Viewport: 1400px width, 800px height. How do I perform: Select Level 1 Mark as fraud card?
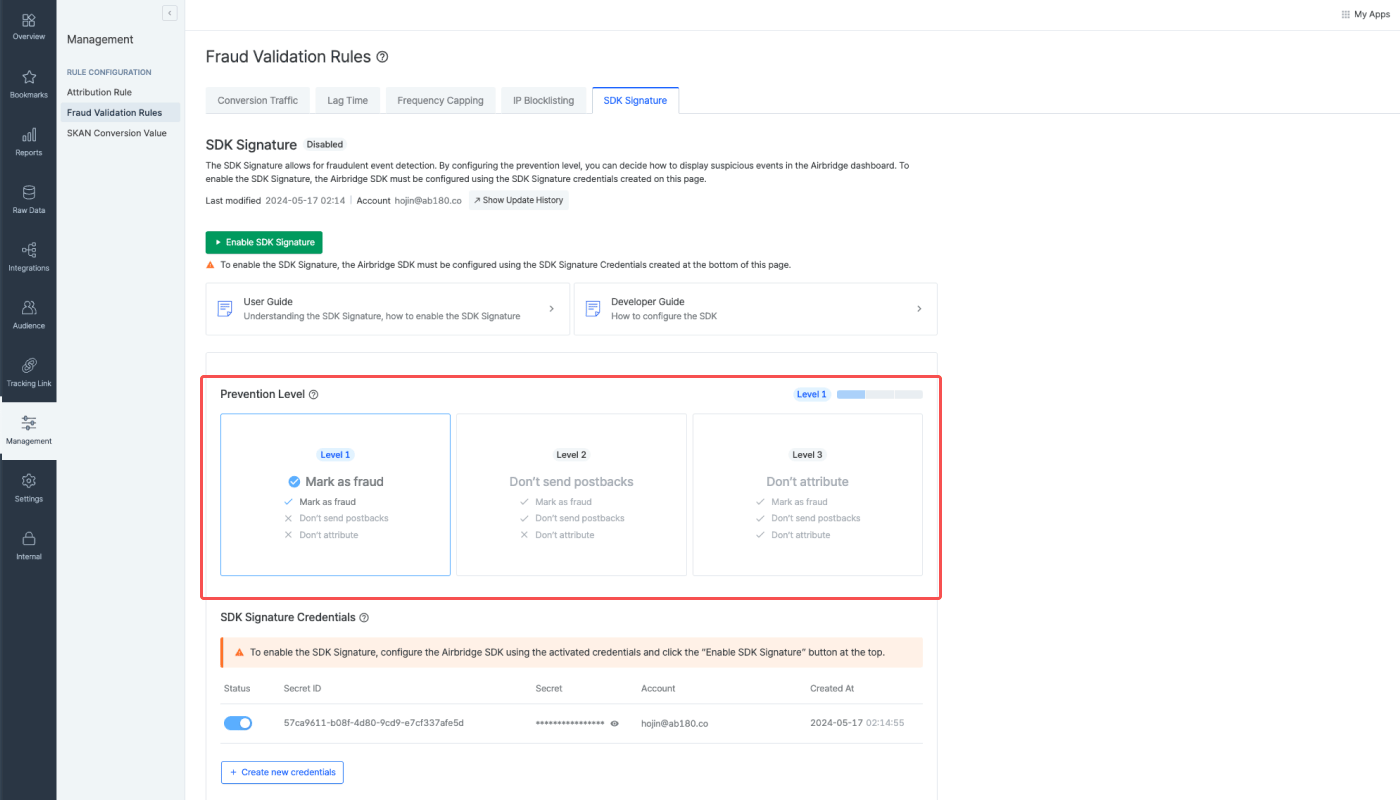335,495
